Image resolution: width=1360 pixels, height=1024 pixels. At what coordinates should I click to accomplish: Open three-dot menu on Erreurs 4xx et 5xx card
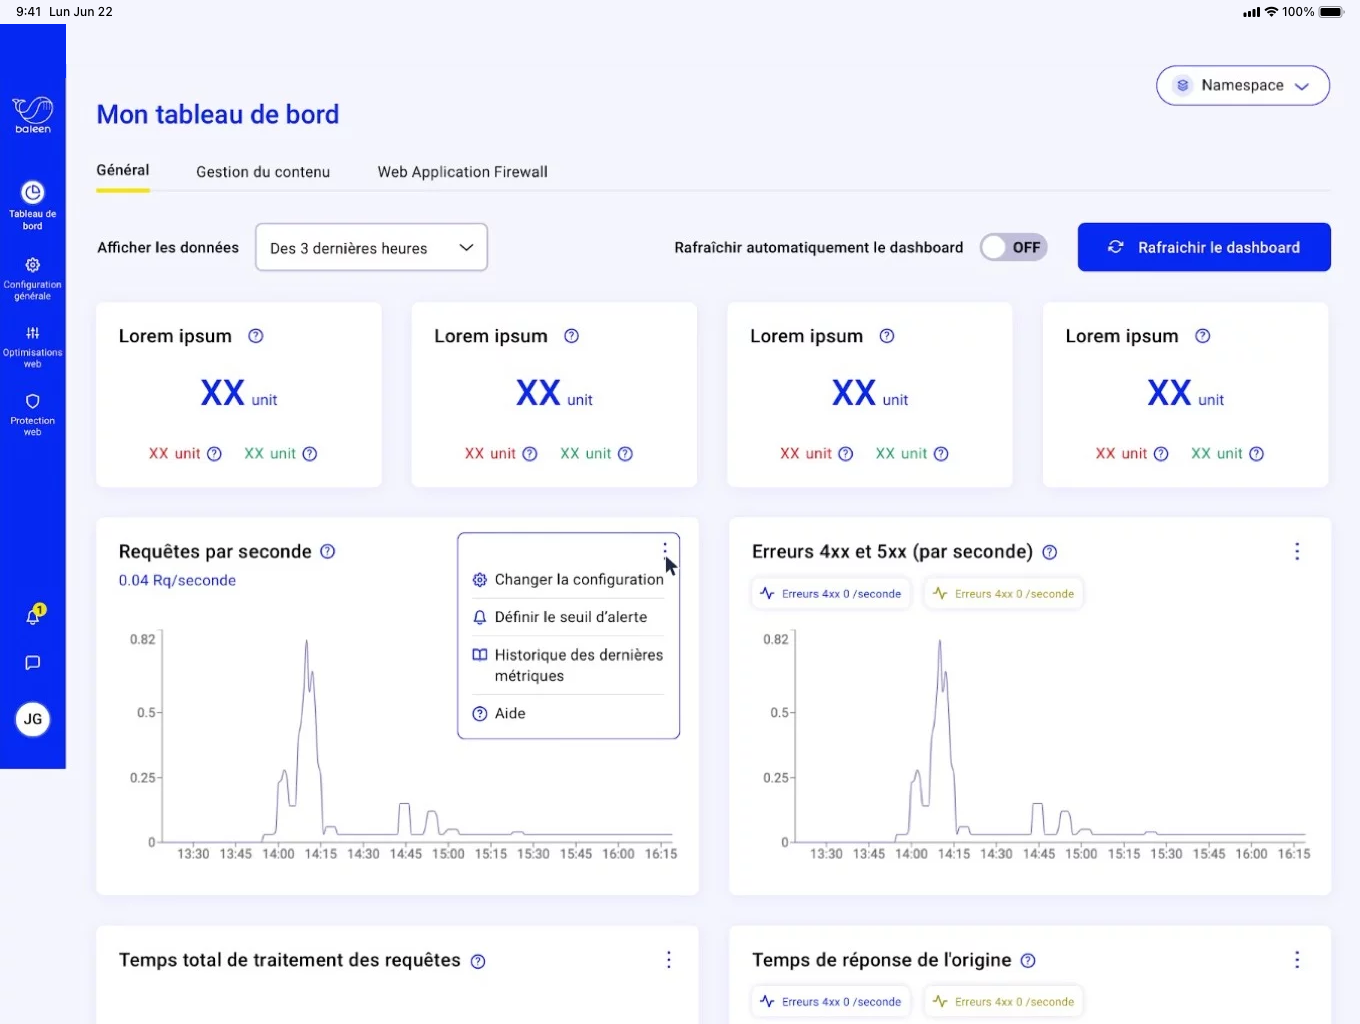(1297, 552)
